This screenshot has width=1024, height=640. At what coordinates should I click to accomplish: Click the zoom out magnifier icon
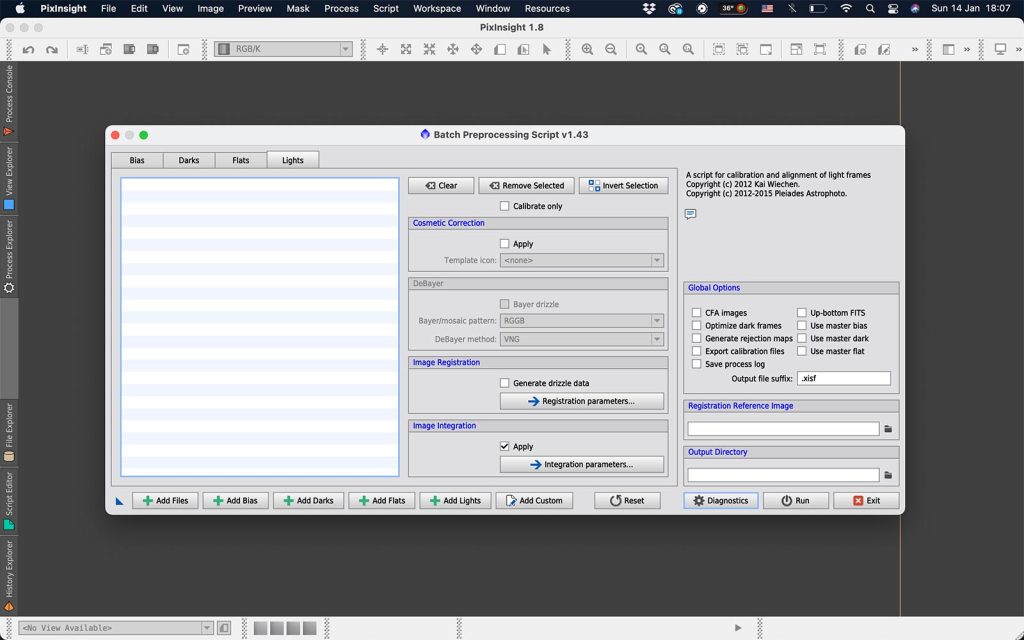point(611,49)
